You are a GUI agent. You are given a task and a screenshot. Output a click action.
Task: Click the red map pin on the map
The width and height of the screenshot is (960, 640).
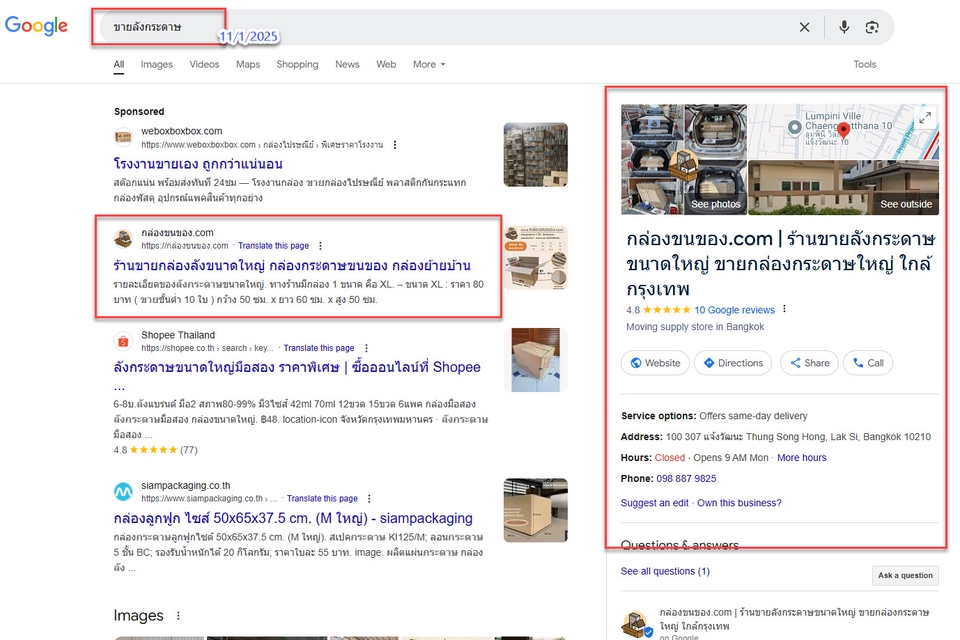(844, 130)
